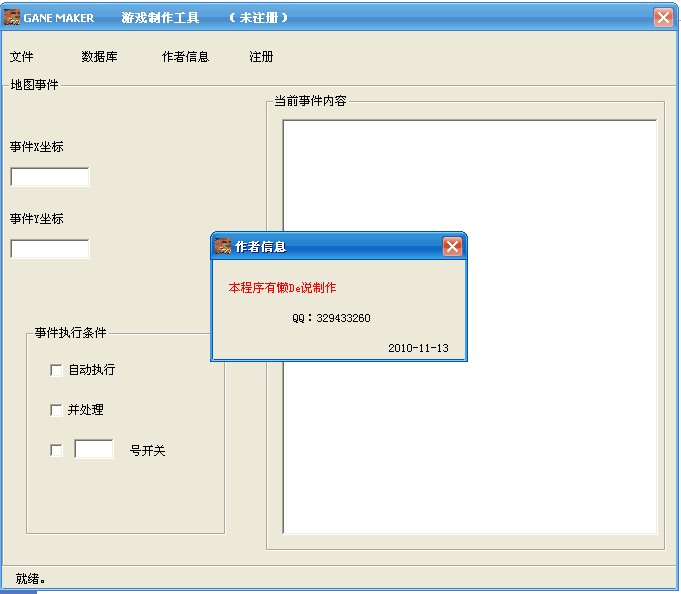Toggle the checkbox beside the 号开关 field
The image size is (681, 594).
(x=56, y=450)
